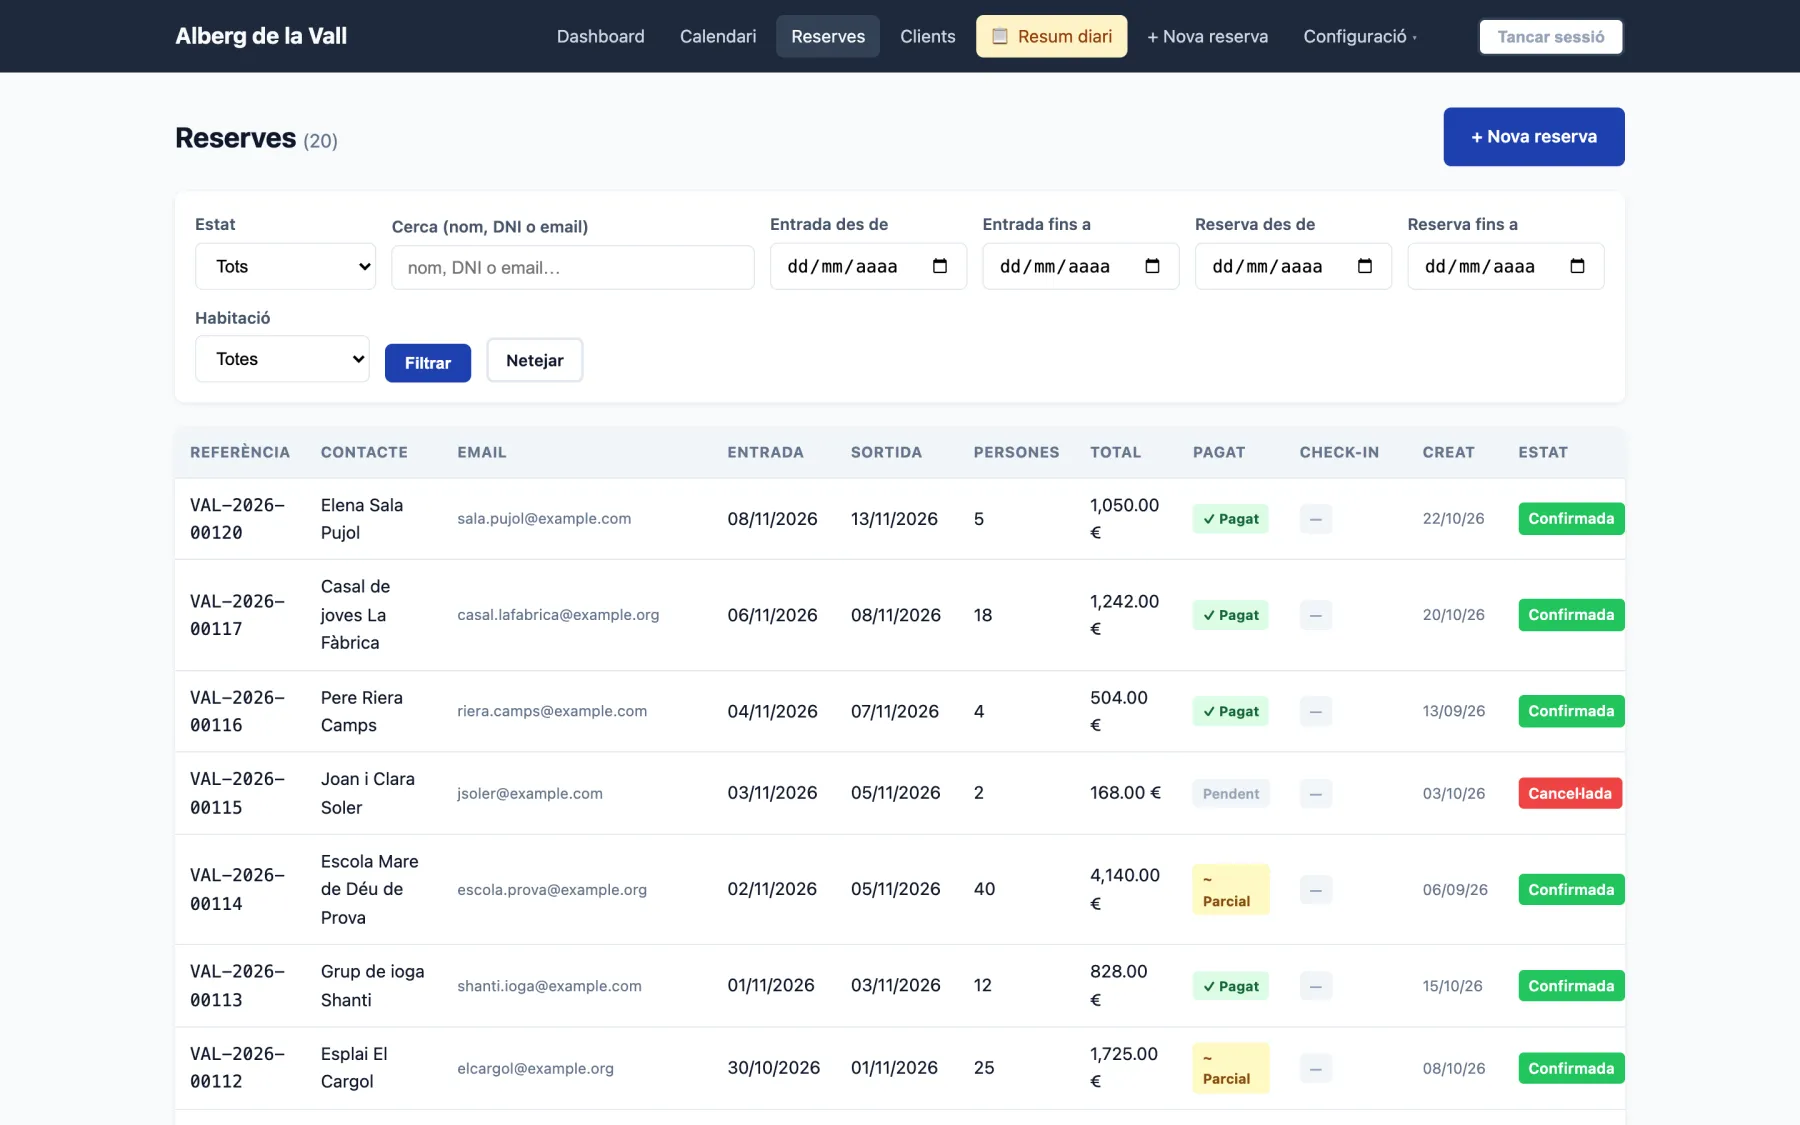Select the Reserves nav item

[828, 36]
